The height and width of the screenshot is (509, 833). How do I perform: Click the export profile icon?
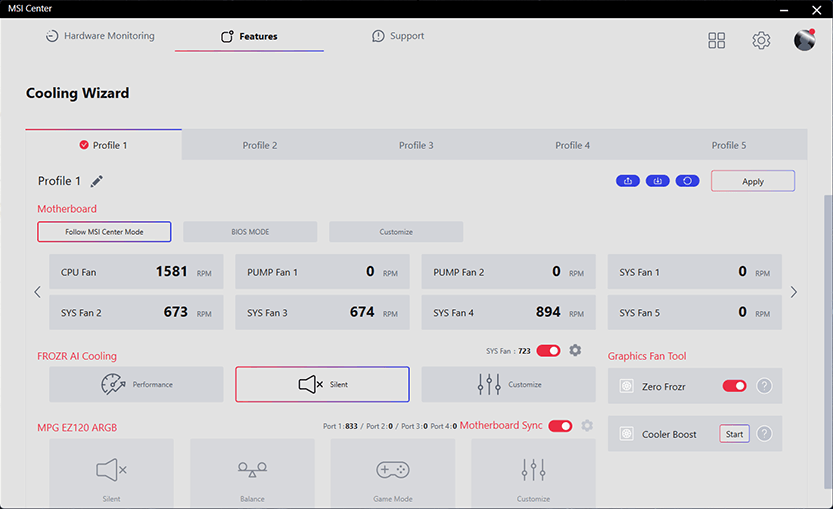click(x=628, y=181)
